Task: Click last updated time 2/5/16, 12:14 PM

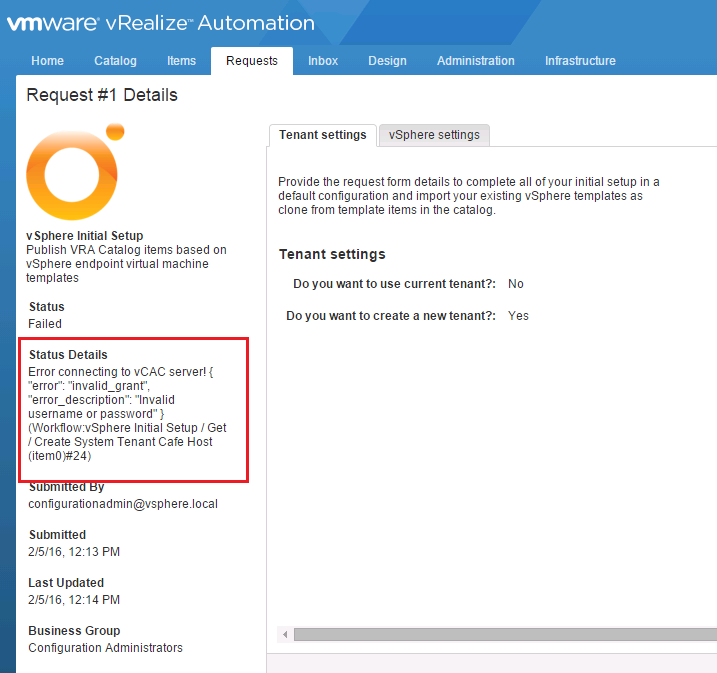Action: [74, 600]
